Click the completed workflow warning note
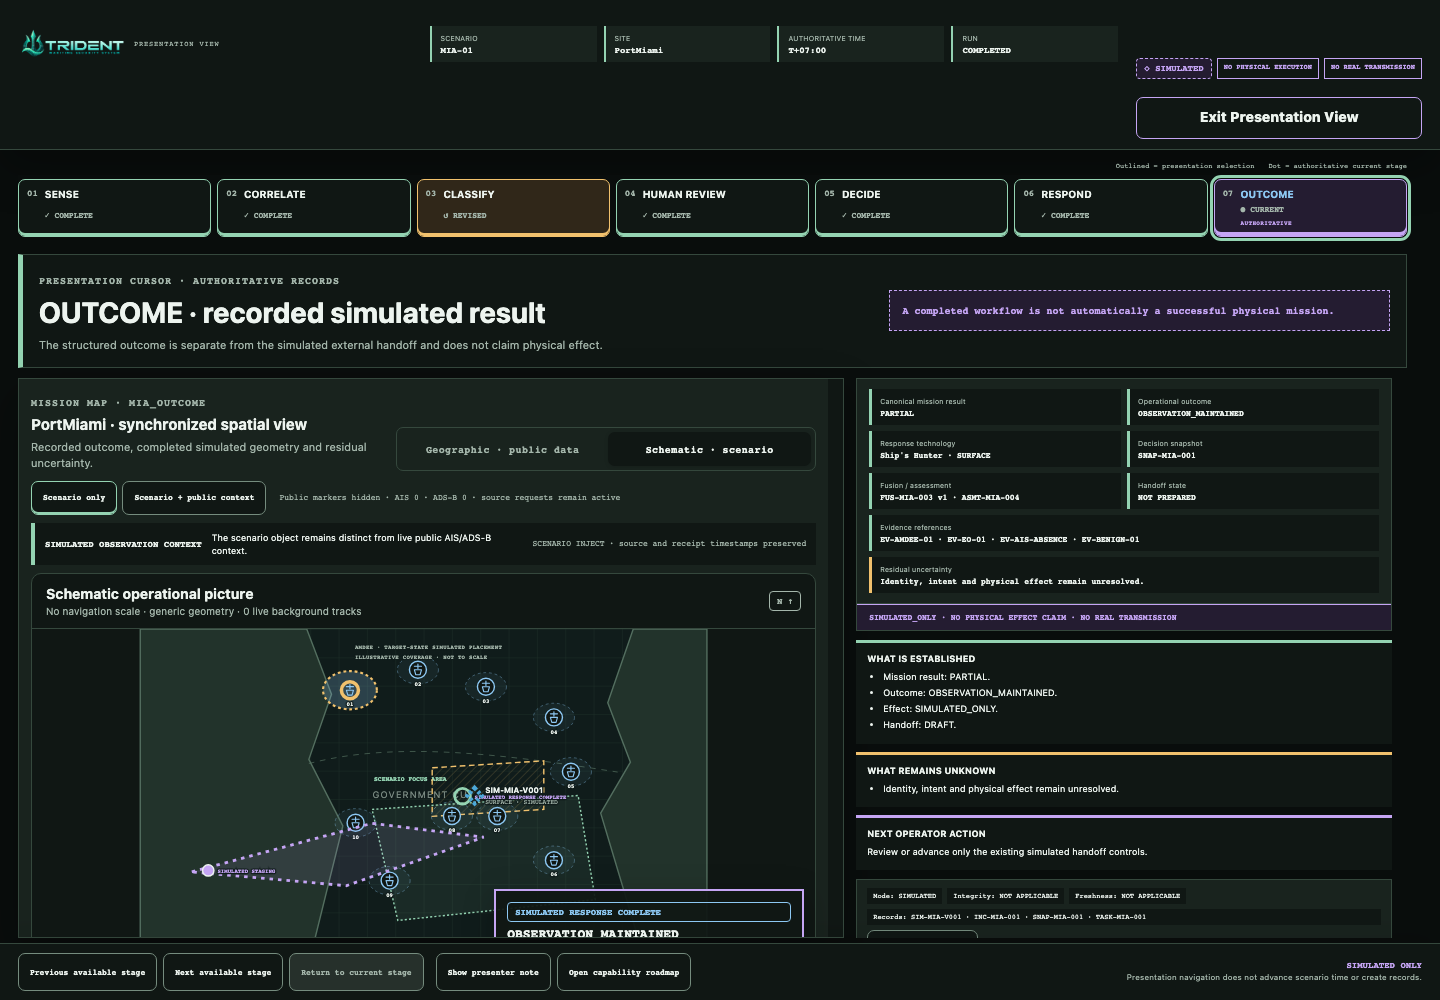1440x1000 pixels. point(1139,311)
